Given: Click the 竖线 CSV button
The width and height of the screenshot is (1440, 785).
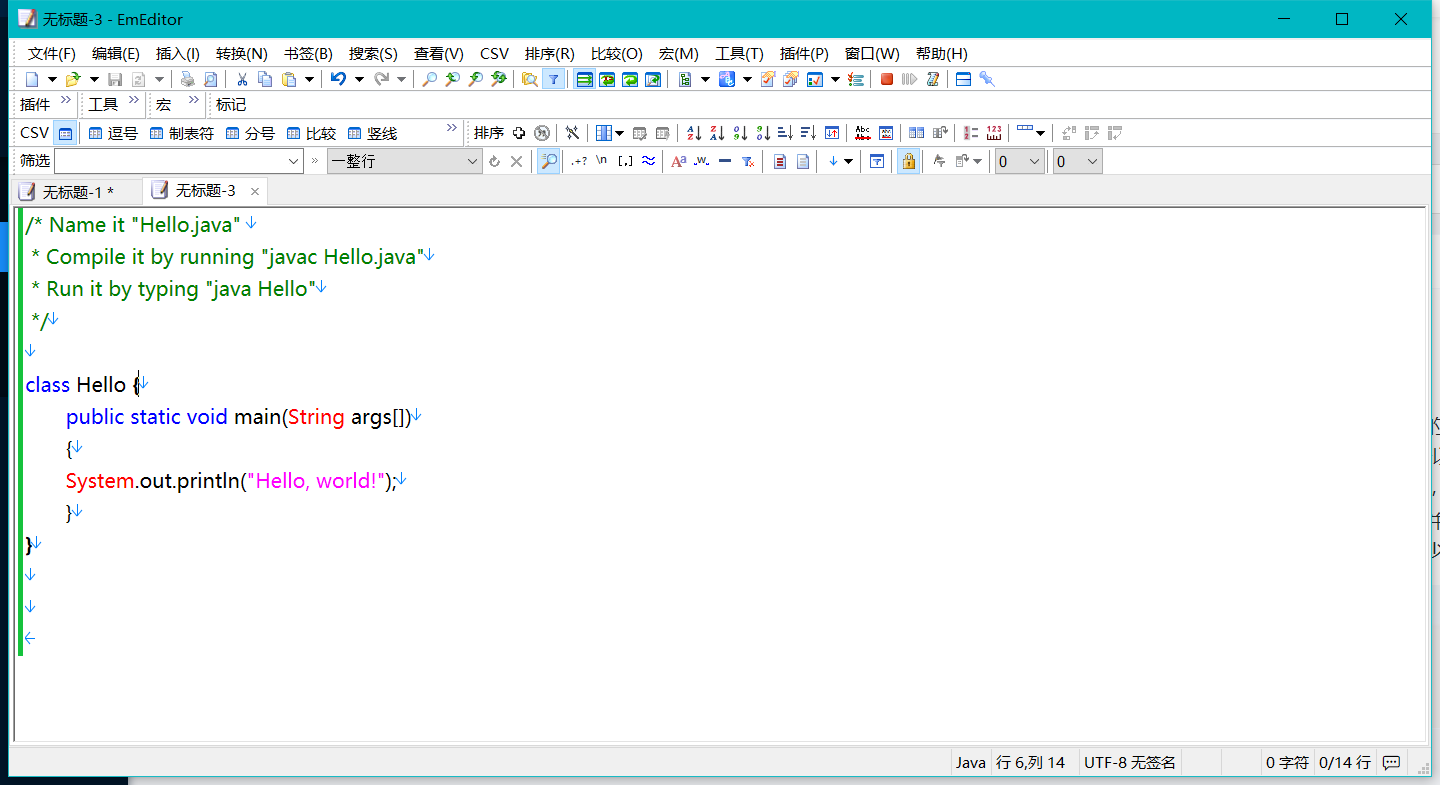Looking at the screenshot, I should [x=372, y=133].
